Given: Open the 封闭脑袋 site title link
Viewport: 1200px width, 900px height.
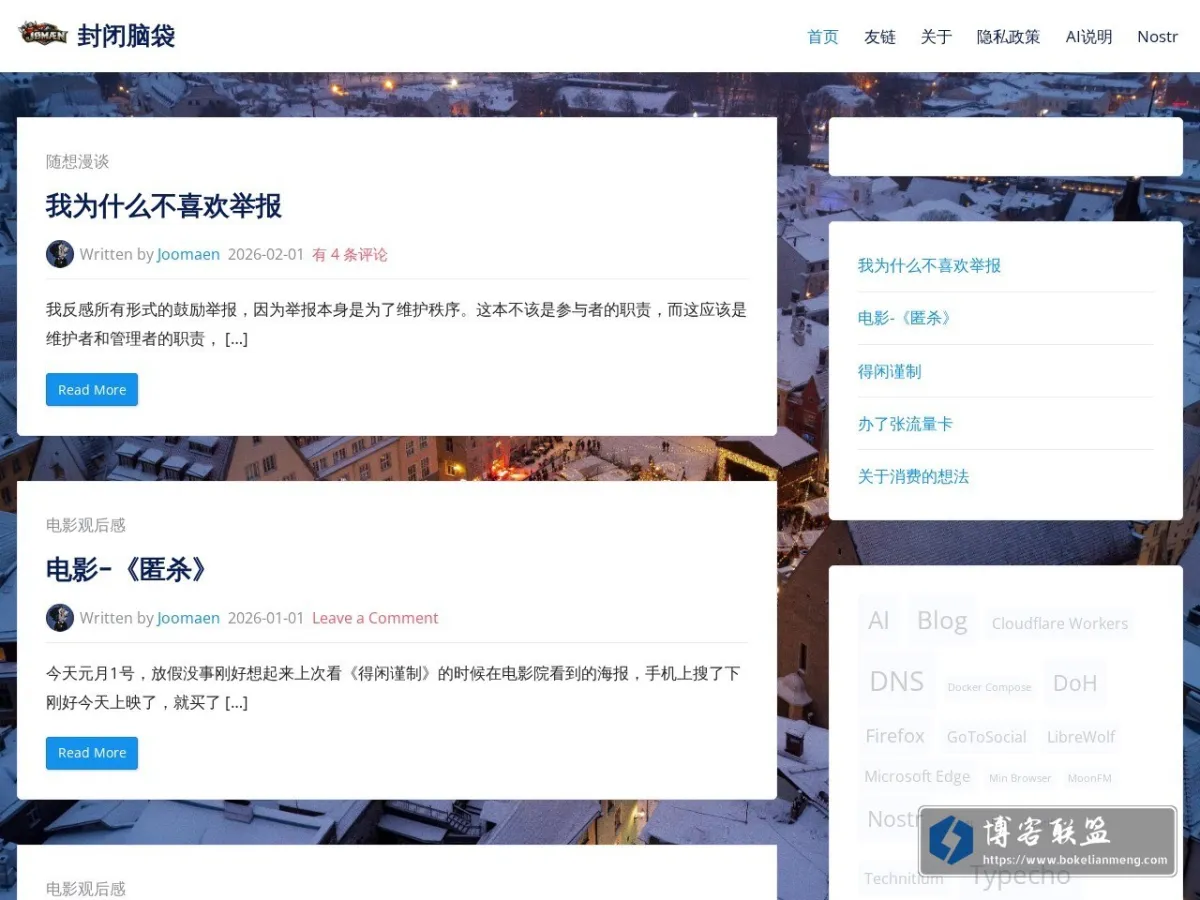Looking at the screenshot, I should (126, 36).
